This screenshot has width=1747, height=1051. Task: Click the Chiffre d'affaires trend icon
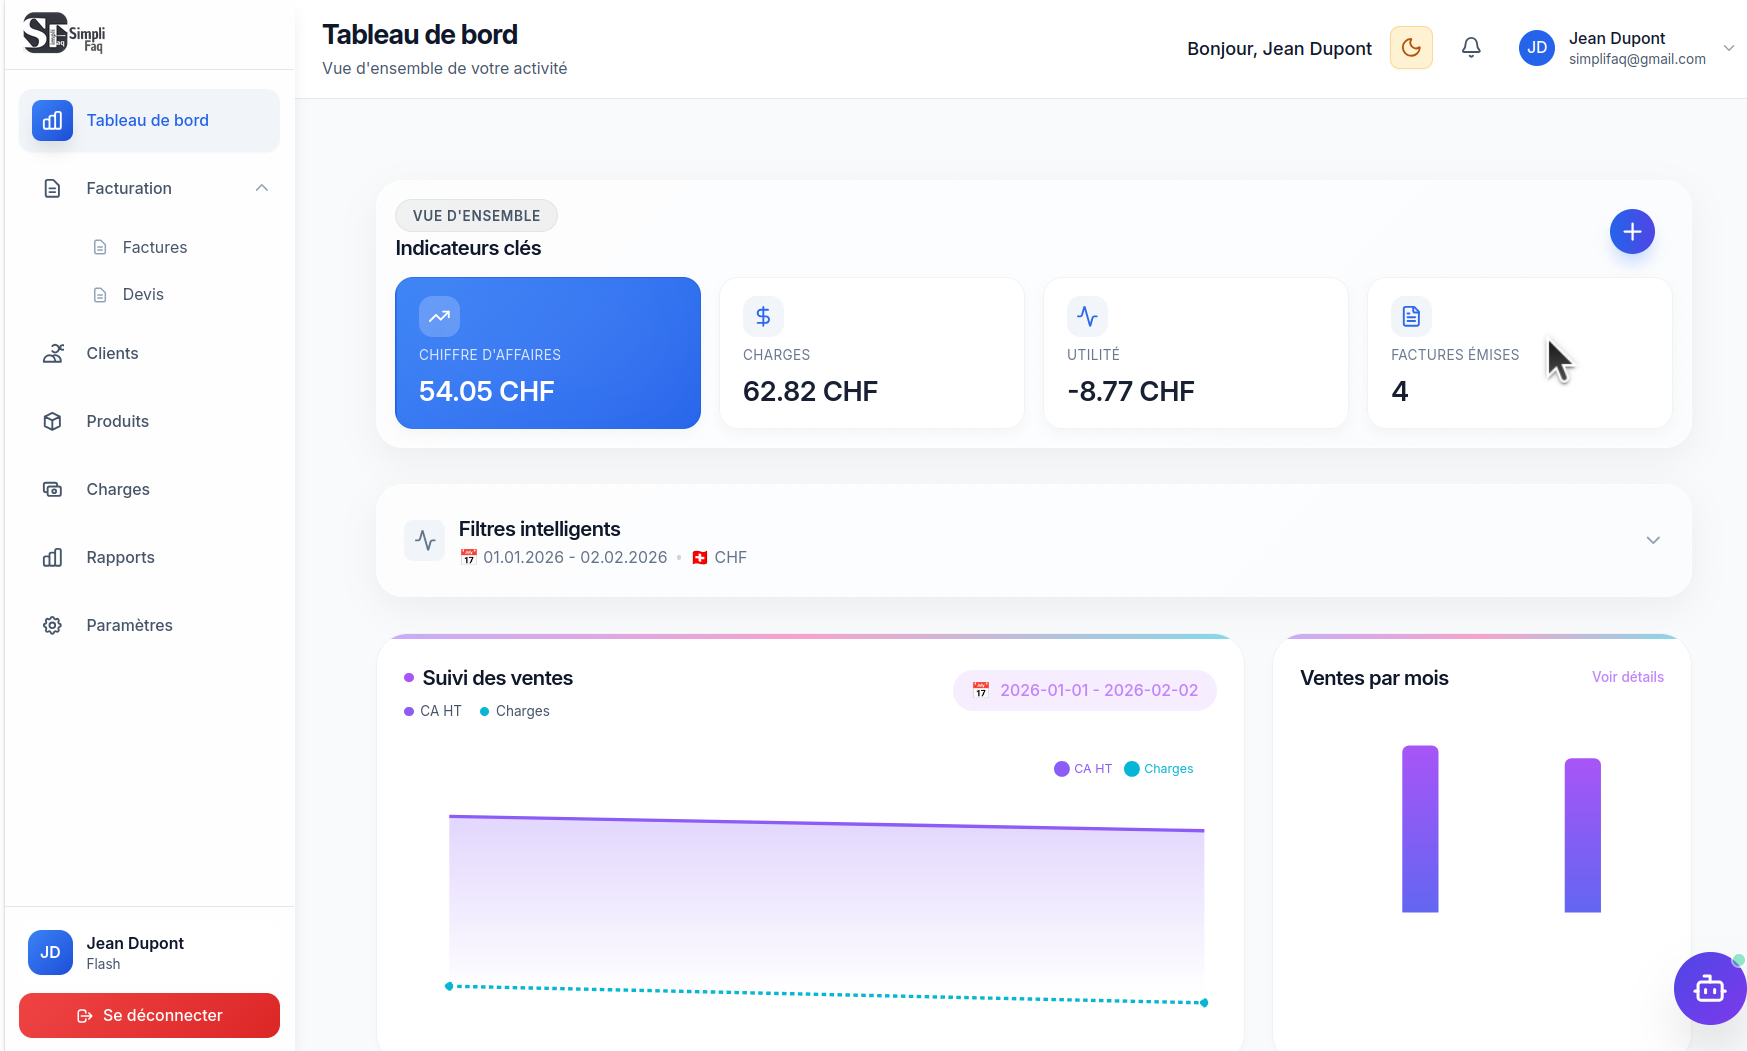pyautogui.click(x=439, y=316)
